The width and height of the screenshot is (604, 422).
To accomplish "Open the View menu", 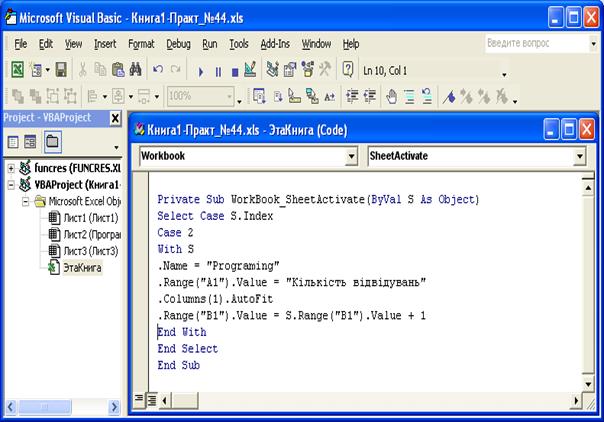I will (x=73, y=44).
